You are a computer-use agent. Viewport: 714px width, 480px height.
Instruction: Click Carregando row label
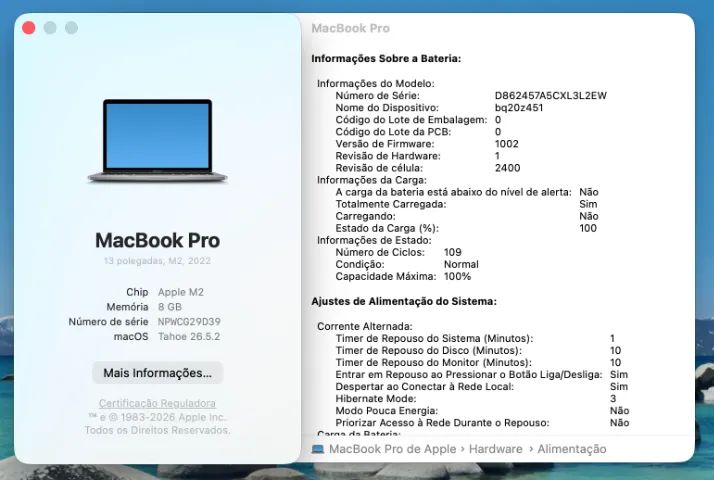coord(365,216)
